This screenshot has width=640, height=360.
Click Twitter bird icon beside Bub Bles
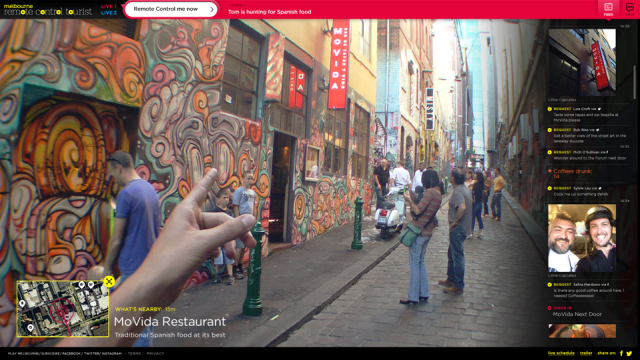[x=598, y=130]
